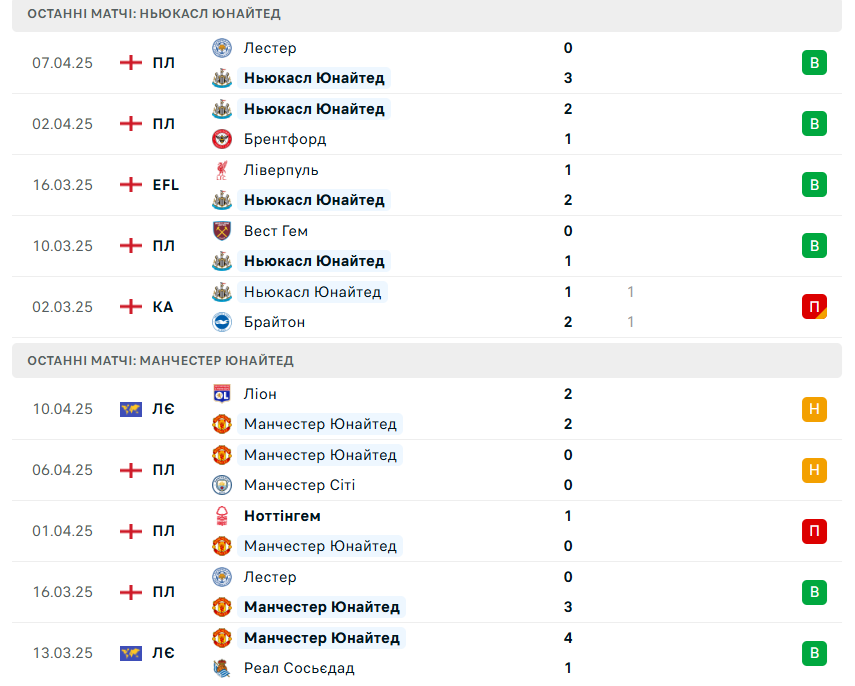Click the Nottingham Forest crest icon
The image size is (855, 686).
click(222, 516)
